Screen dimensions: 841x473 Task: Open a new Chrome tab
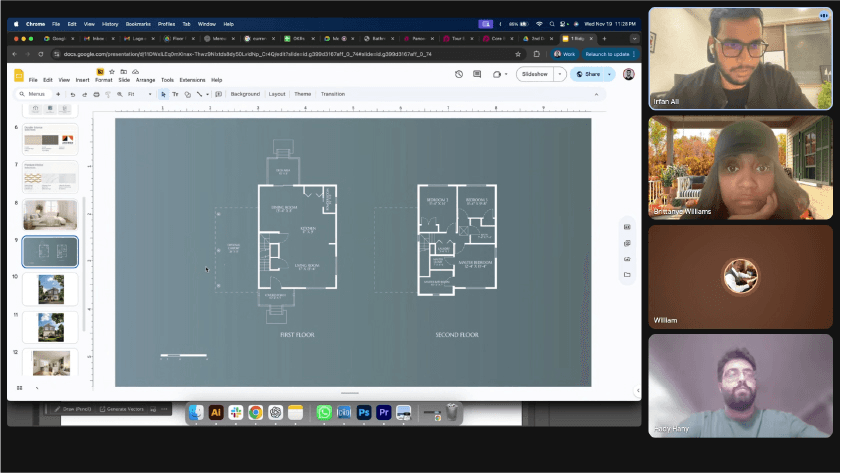point(604,39)
